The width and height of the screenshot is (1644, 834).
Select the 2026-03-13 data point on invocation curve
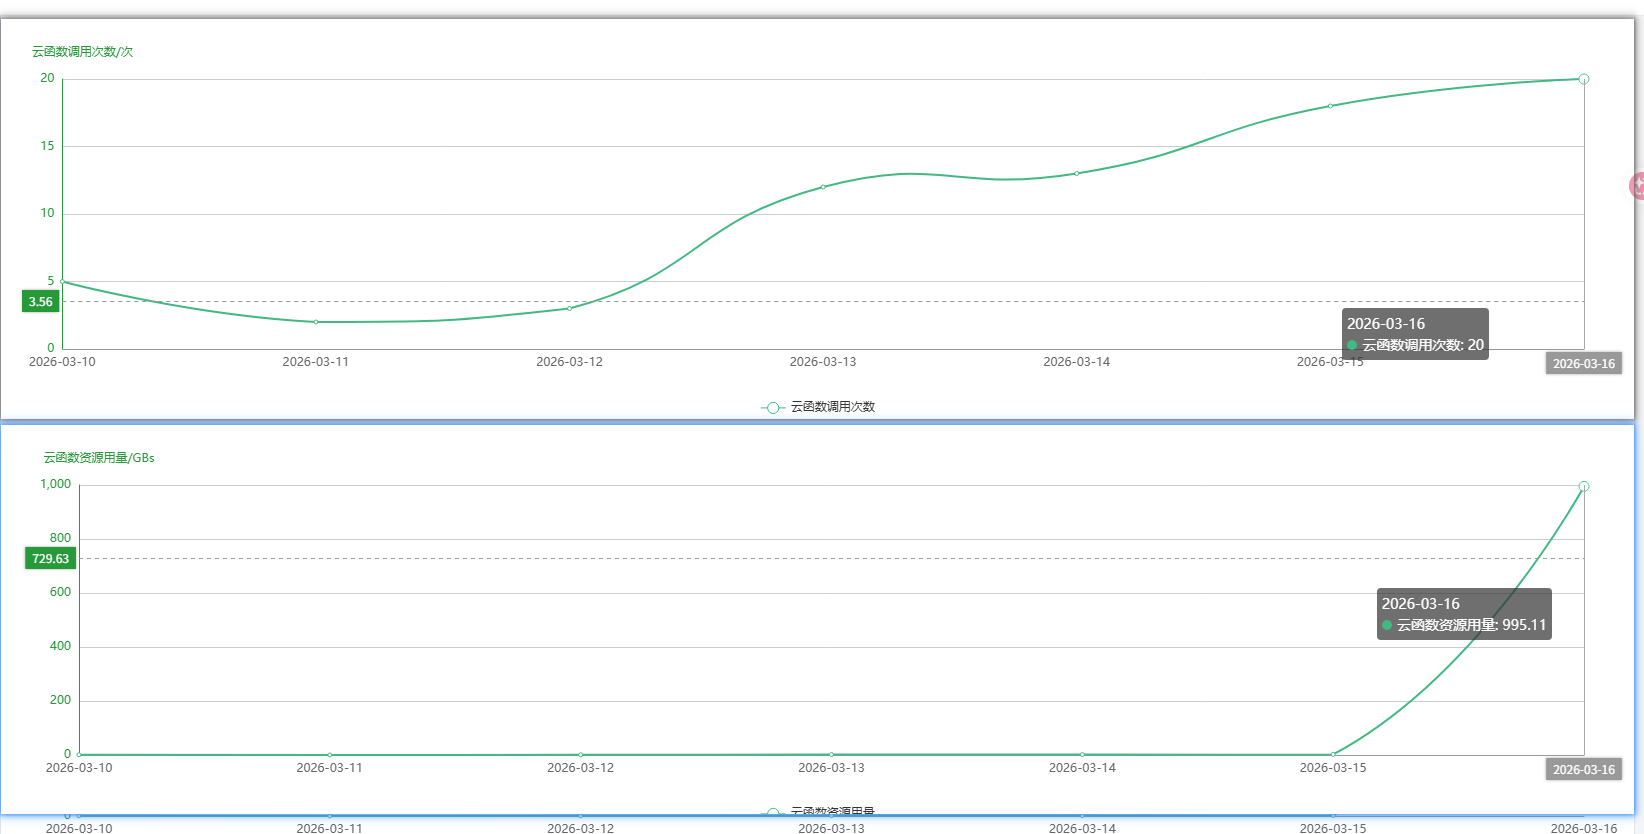[823, 187]
